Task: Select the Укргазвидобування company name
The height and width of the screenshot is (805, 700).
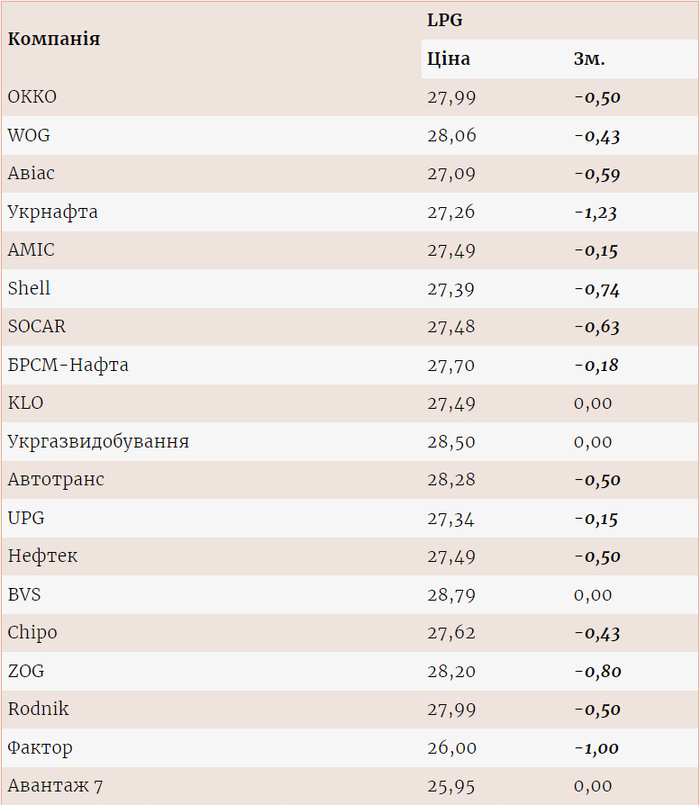Action: click(98, 441)
